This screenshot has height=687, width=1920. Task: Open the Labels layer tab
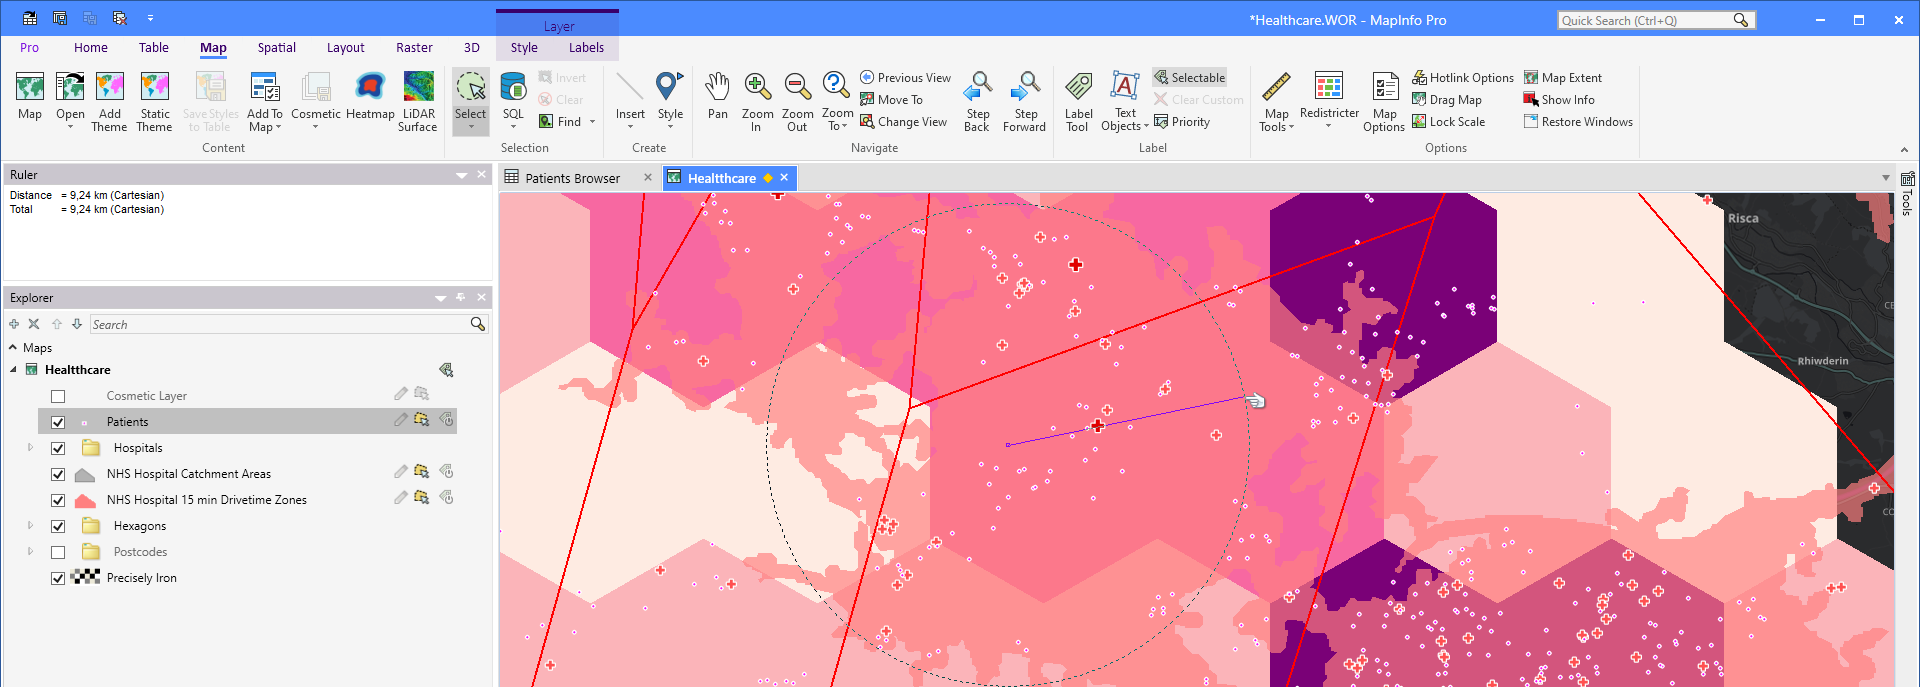tap(586, 48)
